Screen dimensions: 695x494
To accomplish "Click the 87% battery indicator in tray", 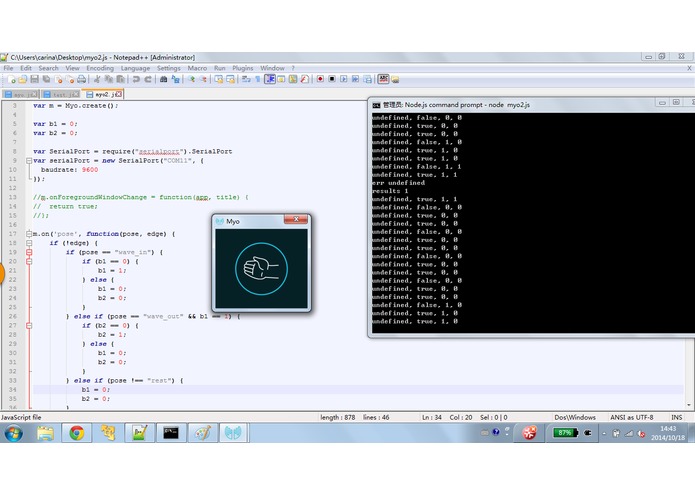I will pyautogui.click(x=565, y=432).
